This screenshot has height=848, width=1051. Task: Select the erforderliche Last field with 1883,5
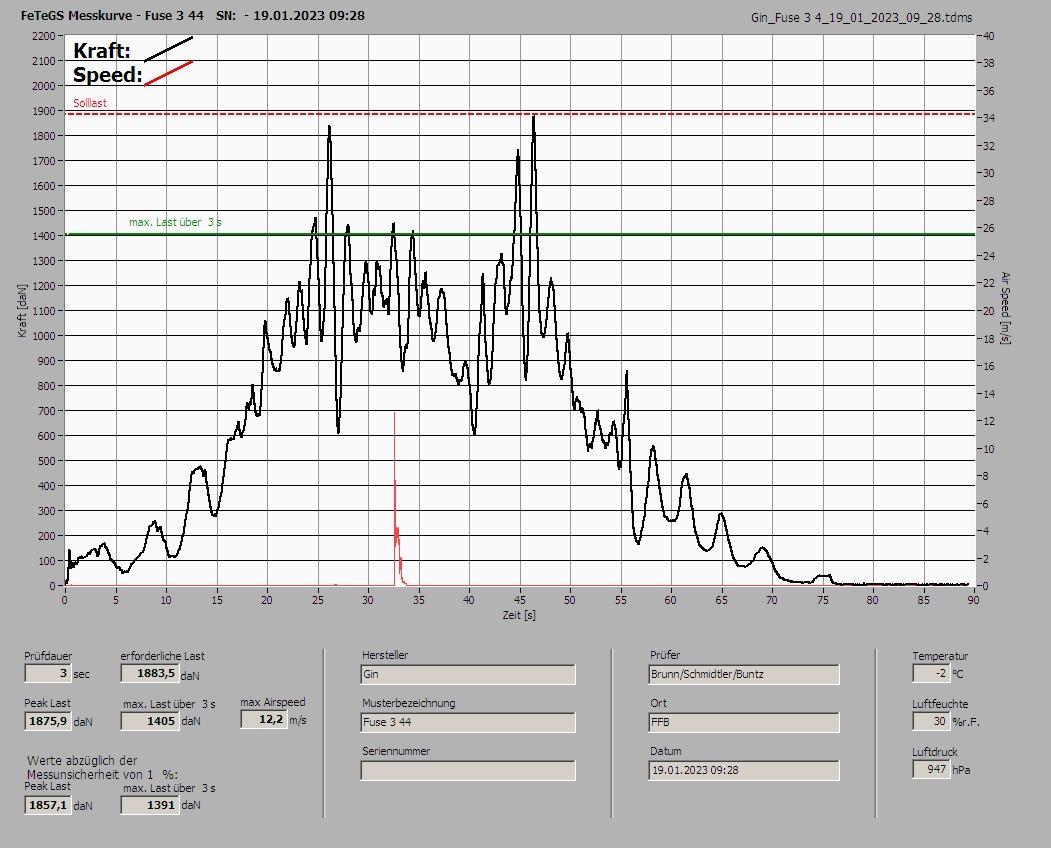(x=149, y=673)
